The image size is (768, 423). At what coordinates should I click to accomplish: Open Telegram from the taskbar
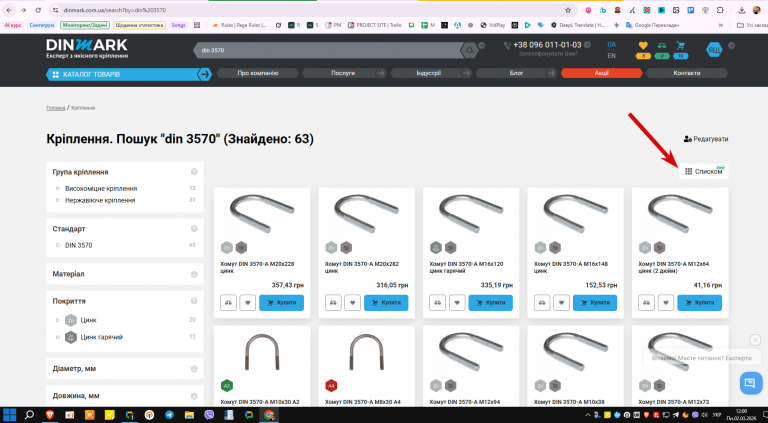pyautogui.click(x=169, y=415)
